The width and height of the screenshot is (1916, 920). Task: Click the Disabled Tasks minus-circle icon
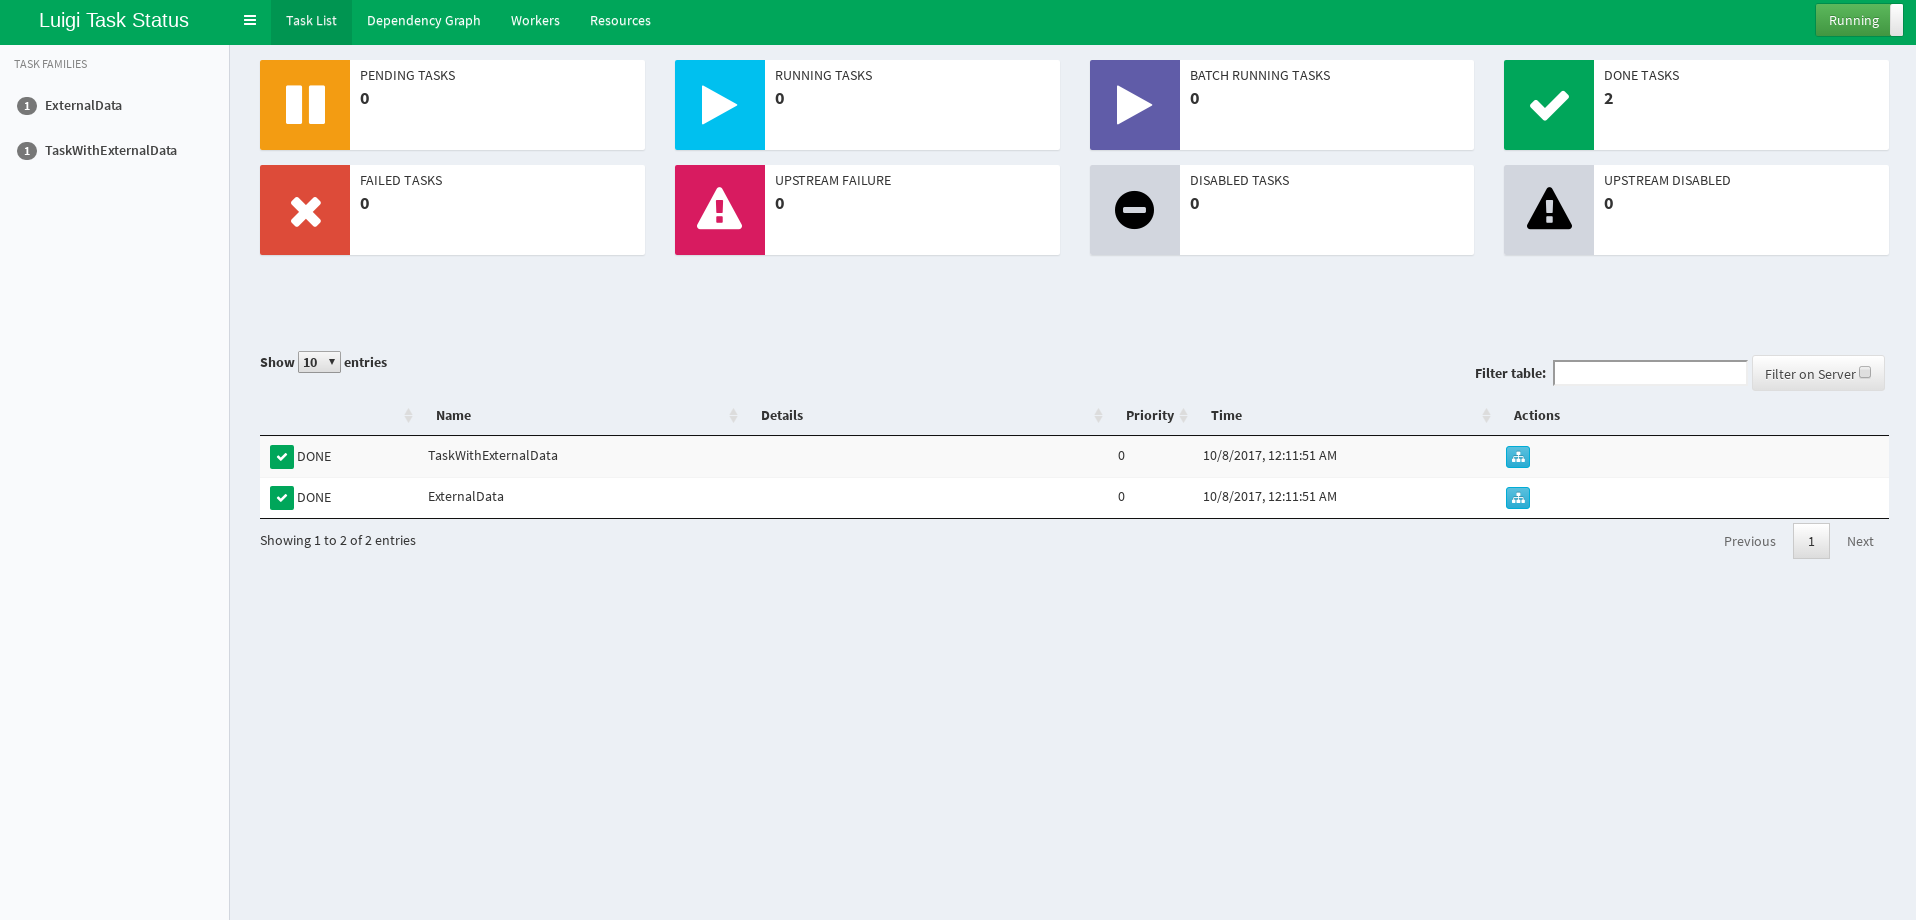(x=1135, y=210)
